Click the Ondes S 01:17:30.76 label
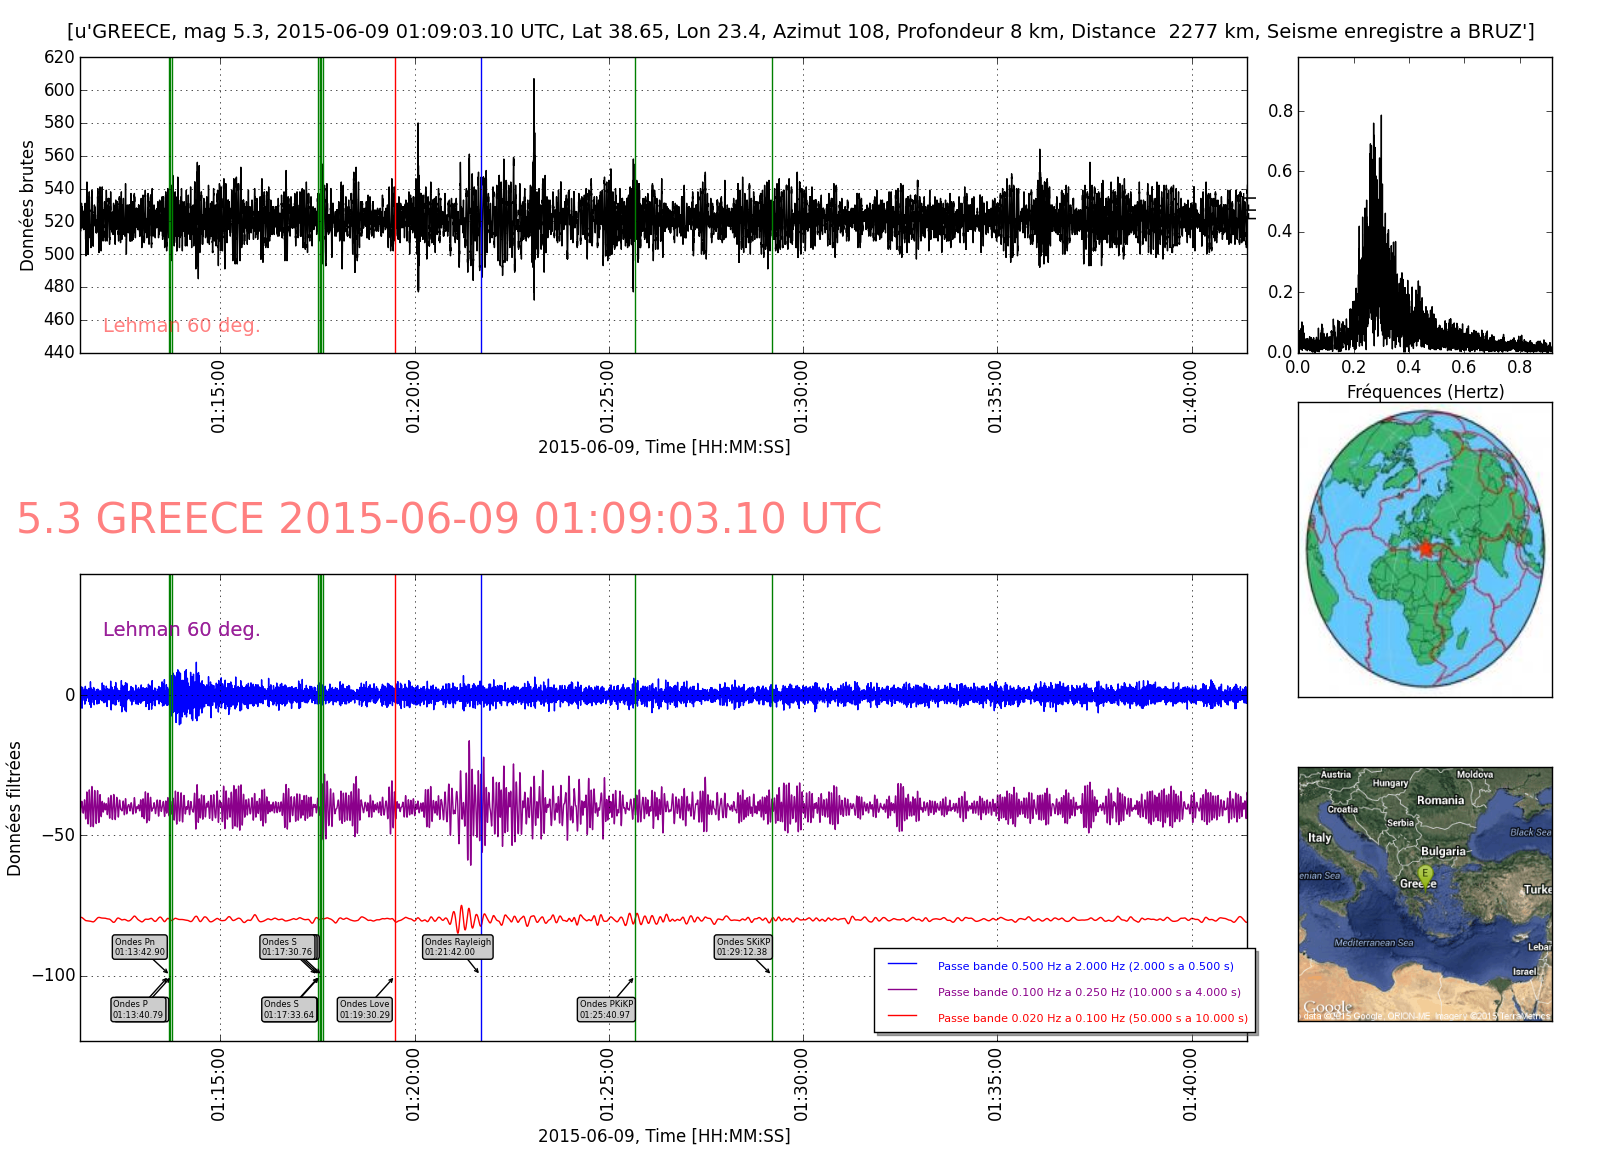 pyautogui.click(x=287, y=947)
